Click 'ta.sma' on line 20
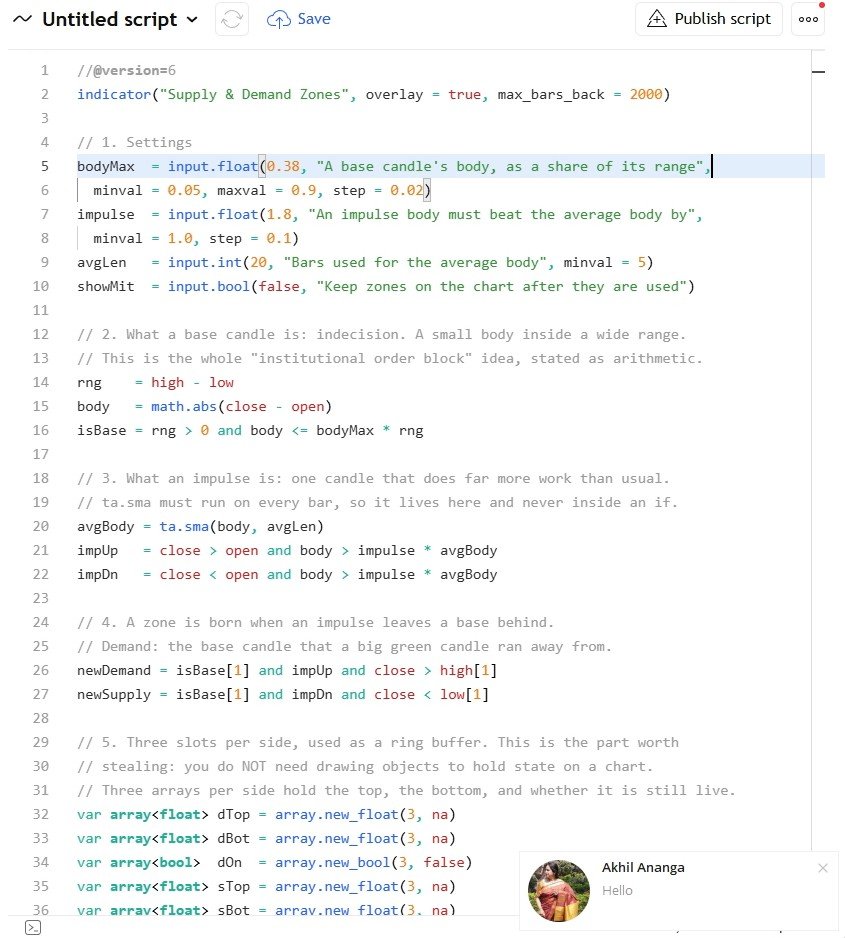Viewport: 845px width, 938px height. [184, 526]
